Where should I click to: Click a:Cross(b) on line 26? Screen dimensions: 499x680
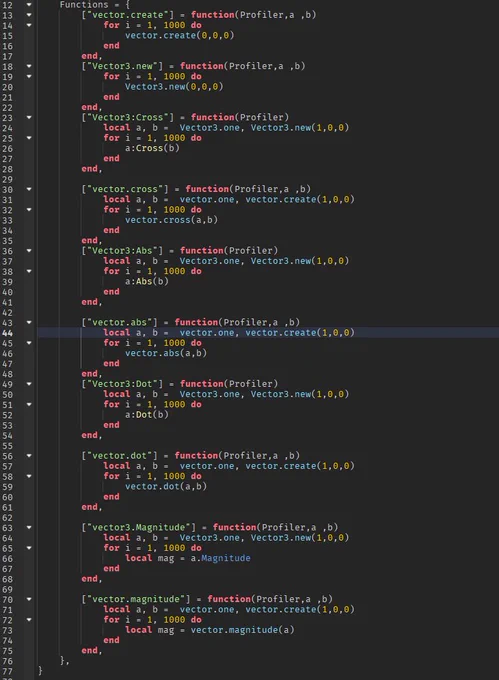click(152, 148)
